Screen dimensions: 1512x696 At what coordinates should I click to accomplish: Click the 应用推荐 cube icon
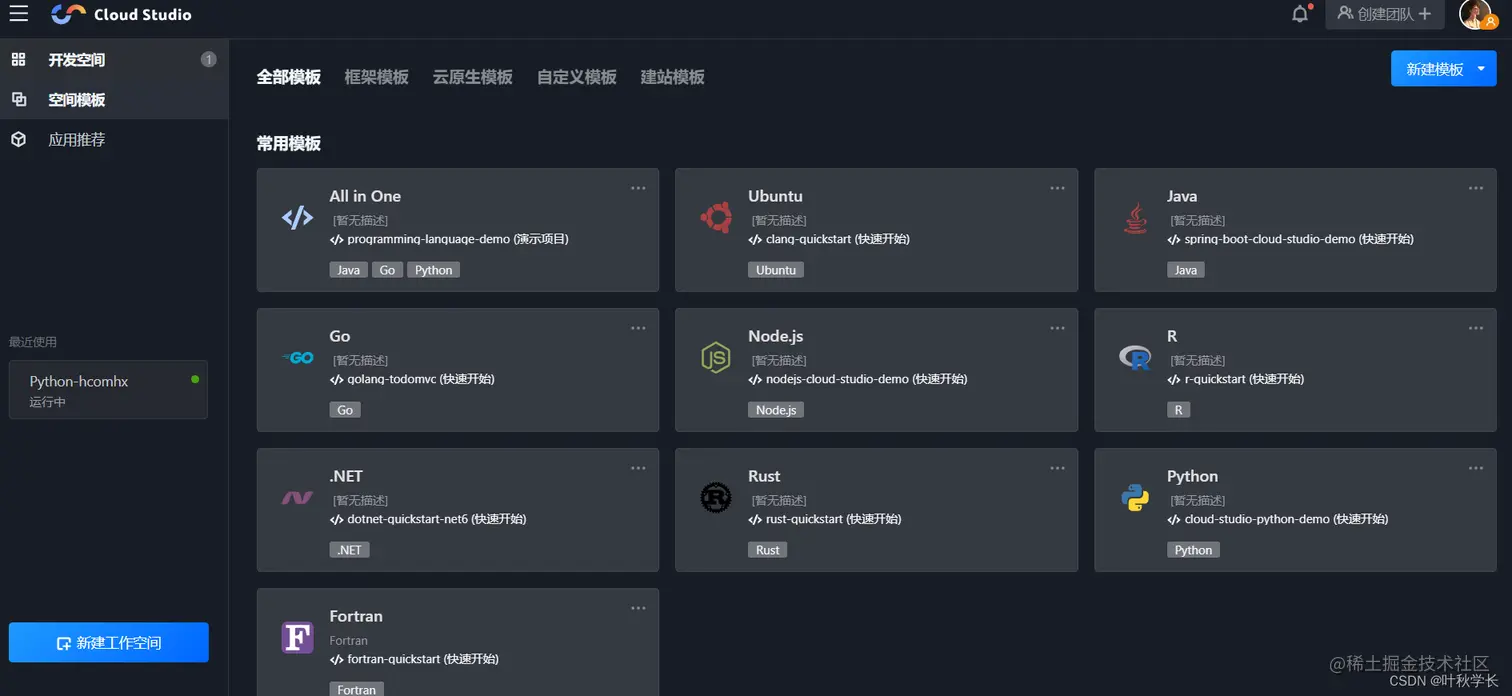(18, 140)
